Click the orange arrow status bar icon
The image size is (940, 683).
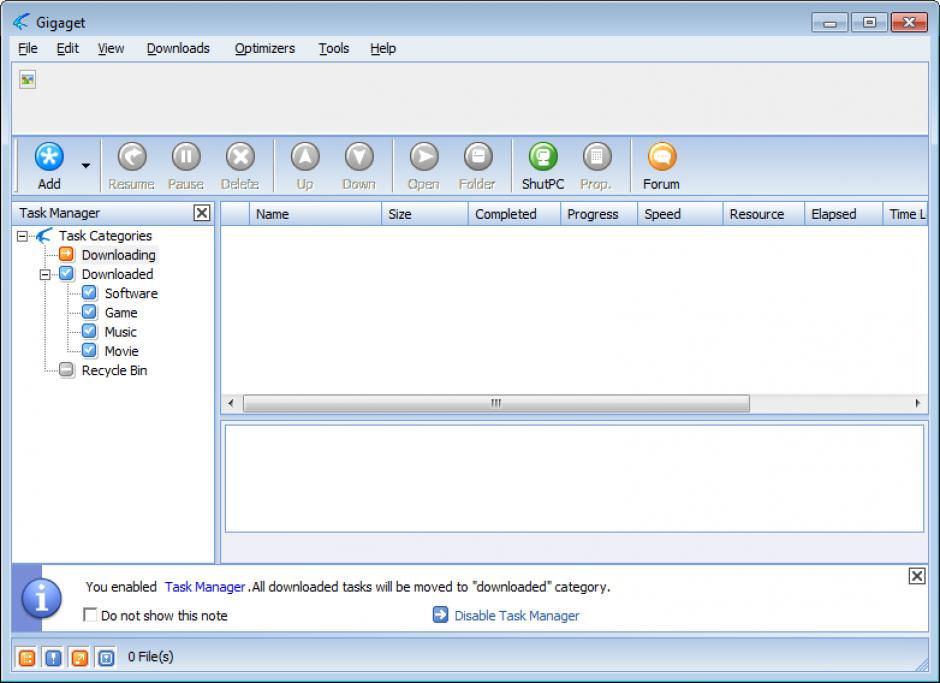point(80,658)
